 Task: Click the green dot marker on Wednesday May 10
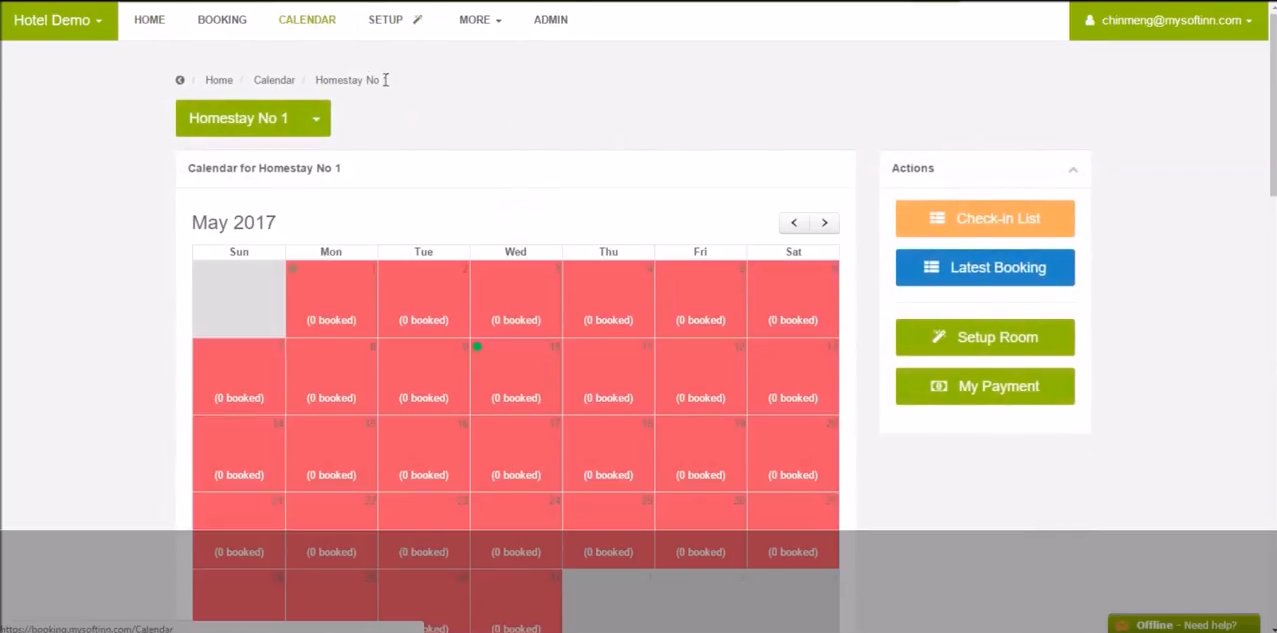(477, 346)
